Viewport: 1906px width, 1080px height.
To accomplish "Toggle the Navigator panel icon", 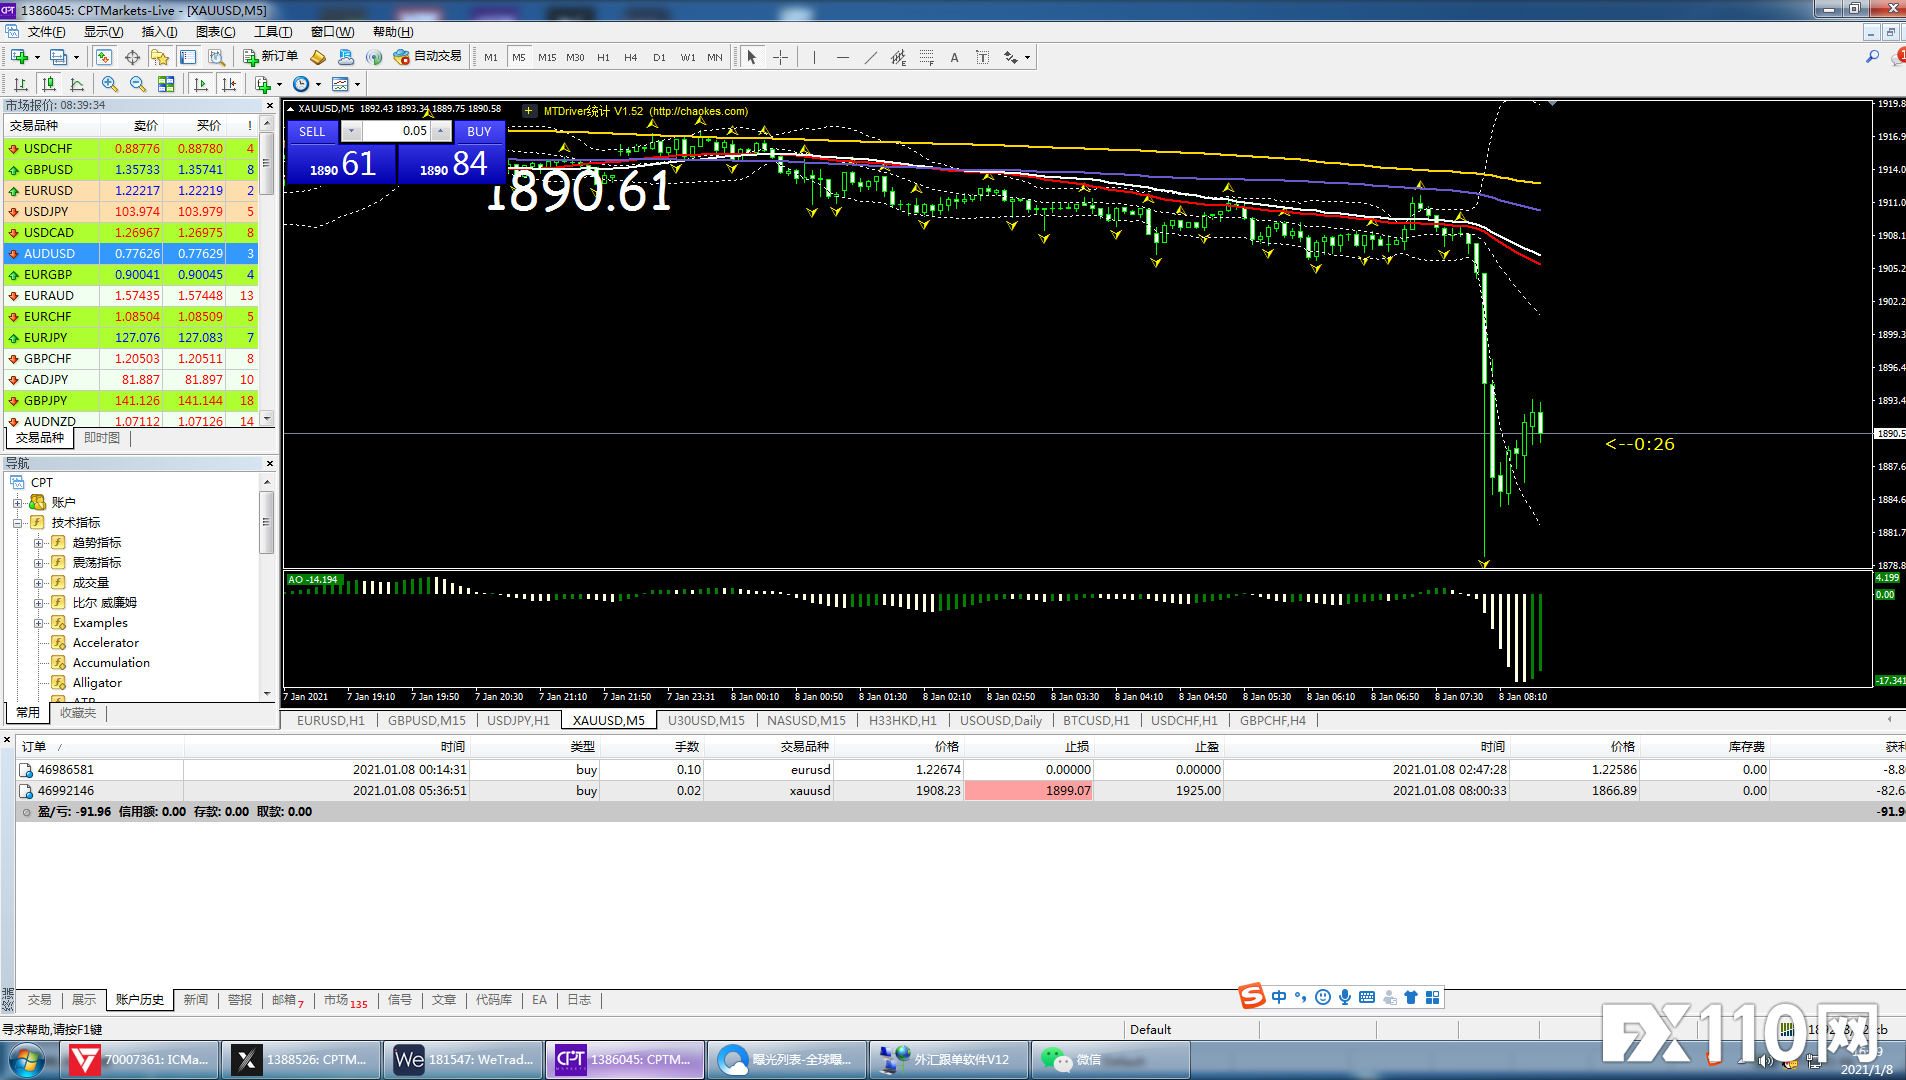I will tap(160, 57).
